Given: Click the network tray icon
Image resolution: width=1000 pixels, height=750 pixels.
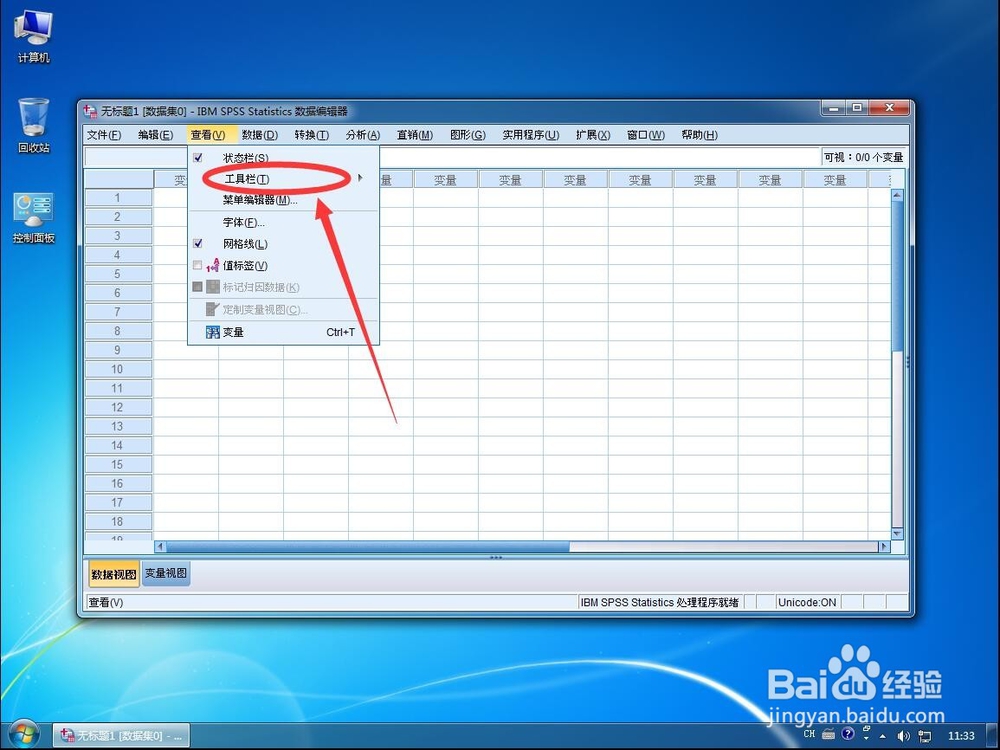Looking at the screenshot, I should [924, 736].
